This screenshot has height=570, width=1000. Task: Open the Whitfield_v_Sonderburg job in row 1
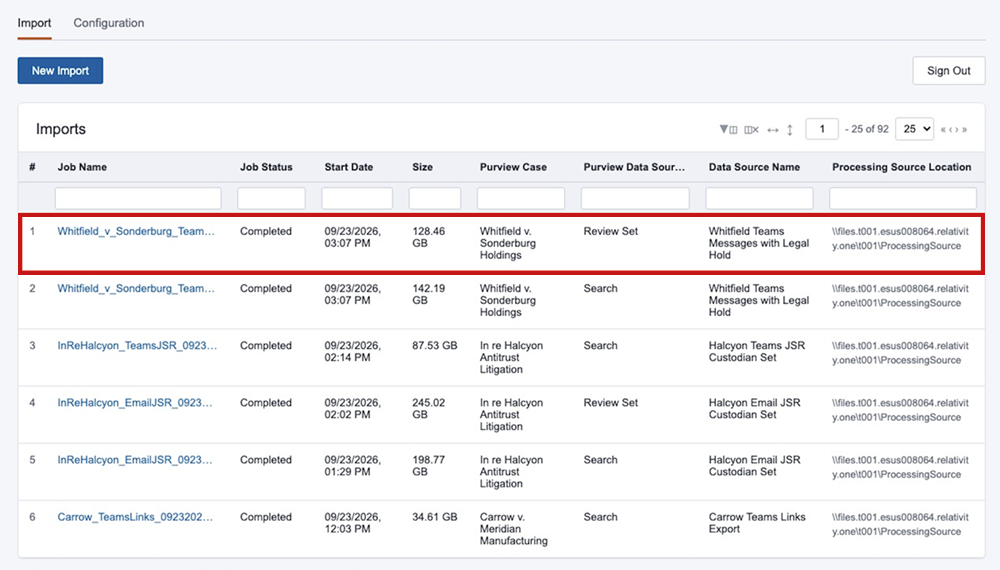136,231
